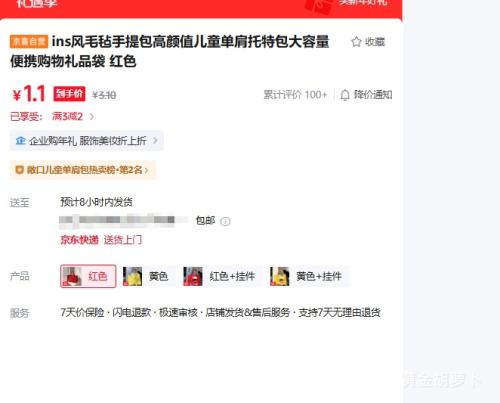
Task: Select the 黄色 product option
Action: click(x=149, y=276)
